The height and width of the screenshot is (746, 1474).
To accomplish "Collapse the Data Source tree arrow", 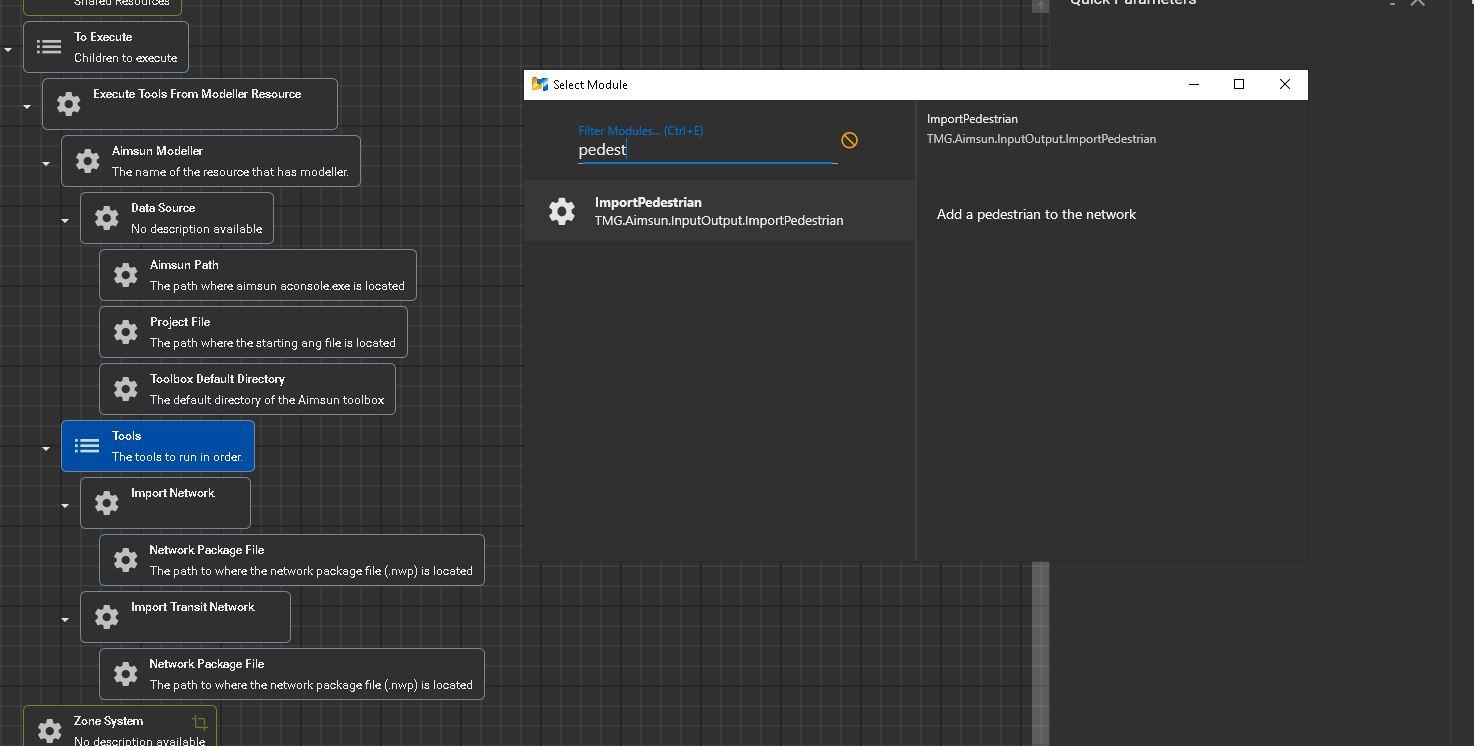I will 65,221.
